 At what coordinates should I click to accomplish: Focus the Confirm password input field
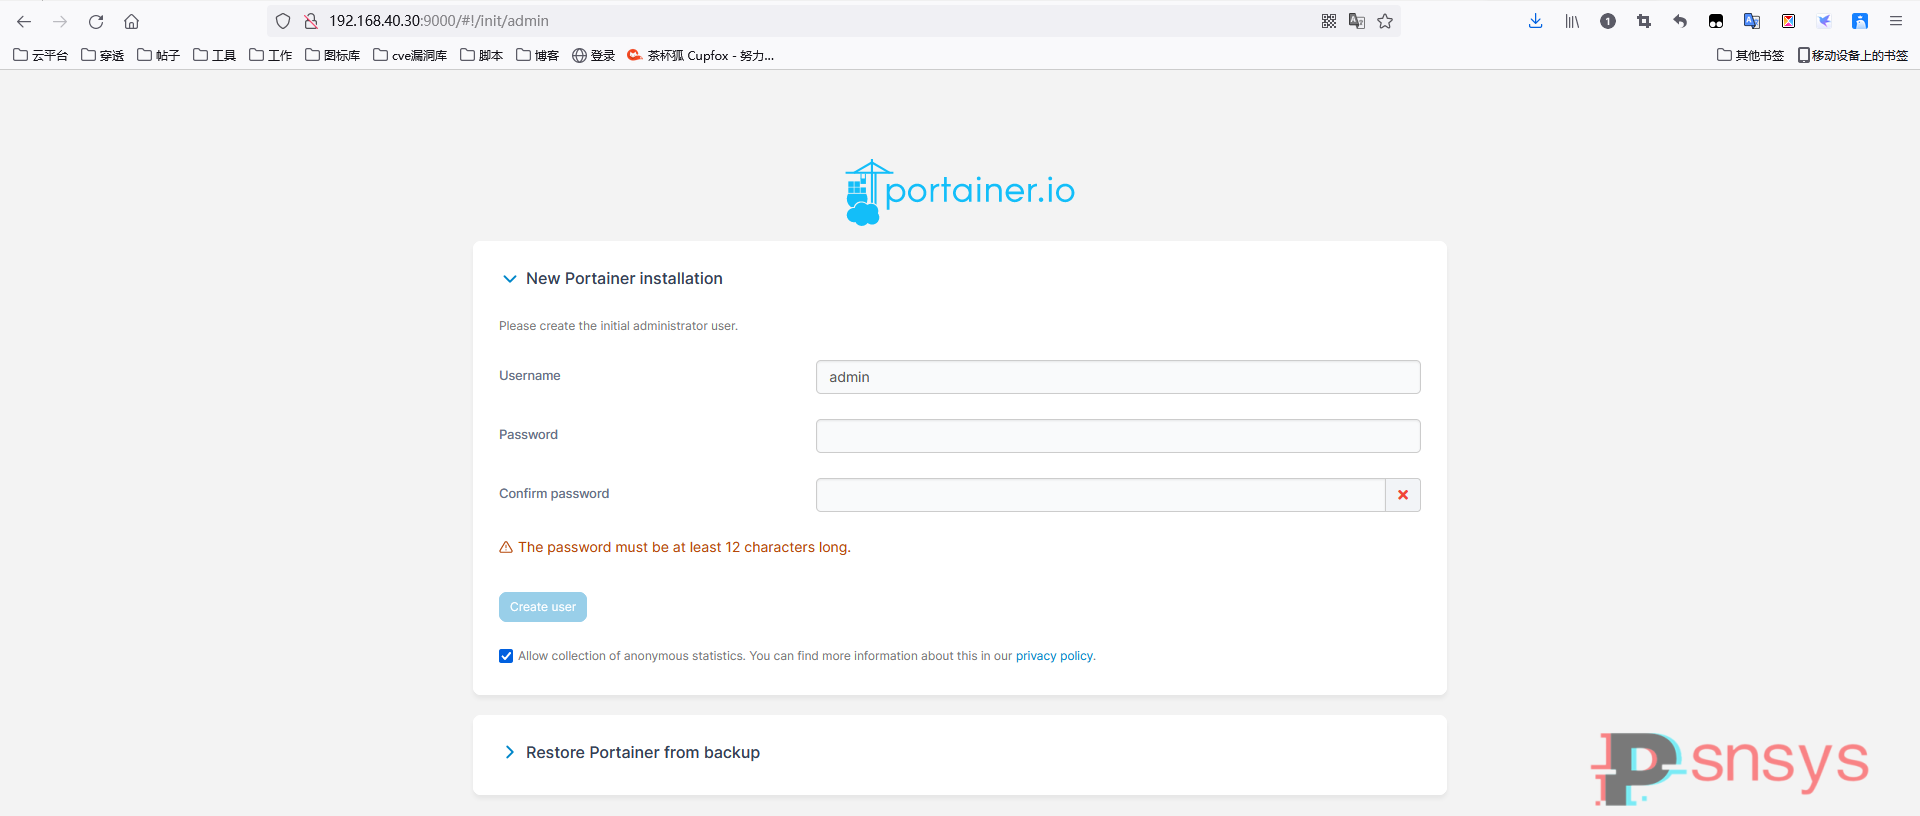click(x=1100, y=495)
